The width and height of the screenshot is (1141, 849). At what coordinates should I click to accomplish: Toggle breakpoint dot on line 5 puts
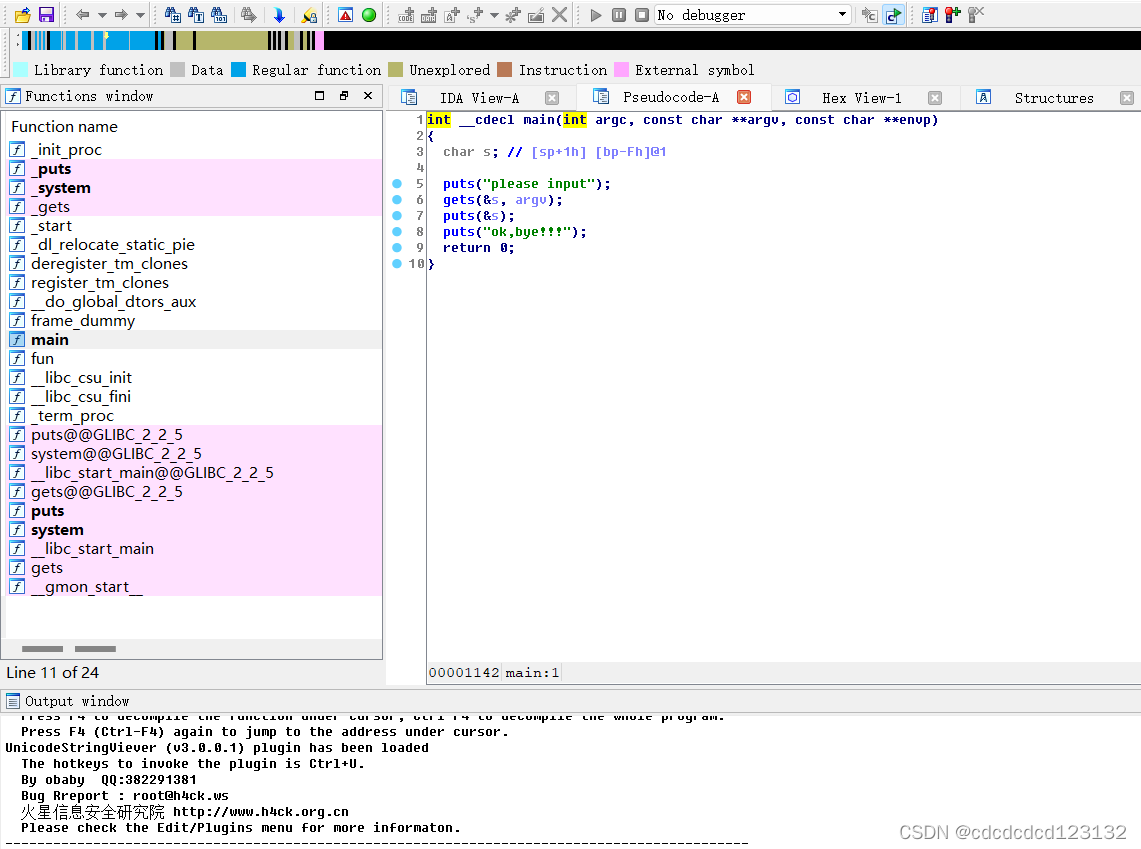coord(397,183)
